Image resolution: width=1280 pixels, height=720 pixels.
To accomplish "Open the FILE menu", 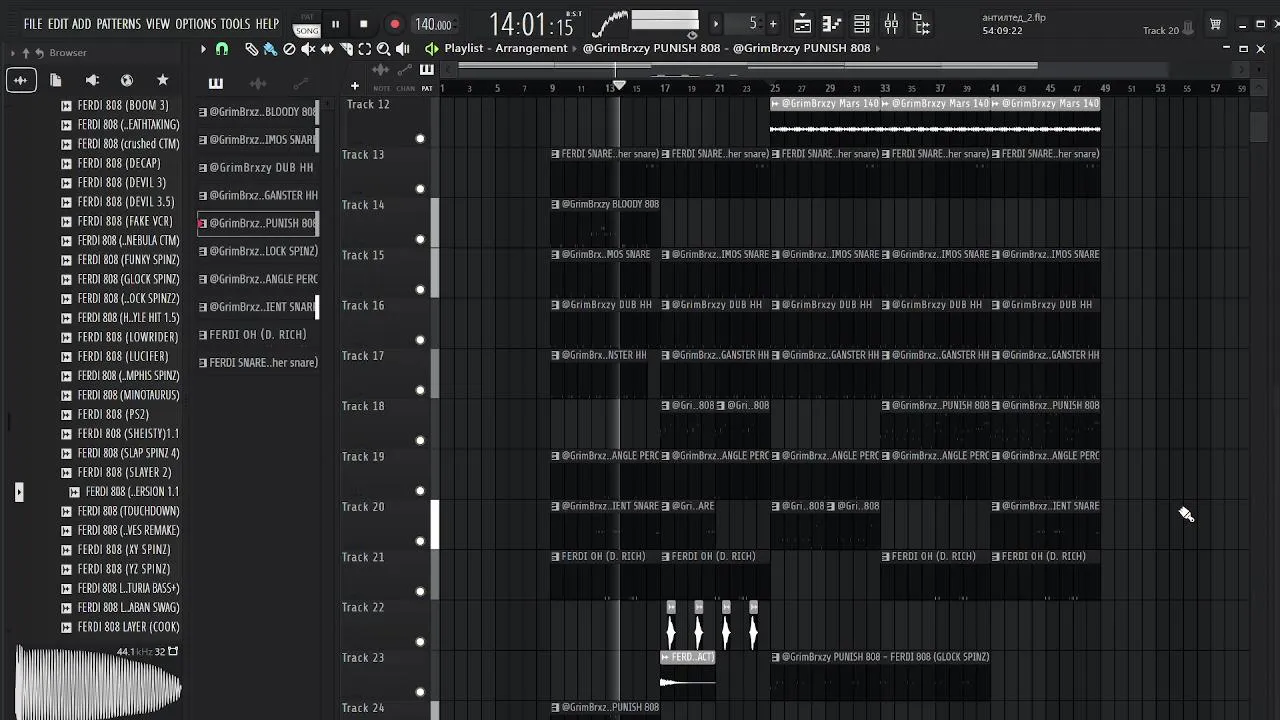I will click(33, 24).
